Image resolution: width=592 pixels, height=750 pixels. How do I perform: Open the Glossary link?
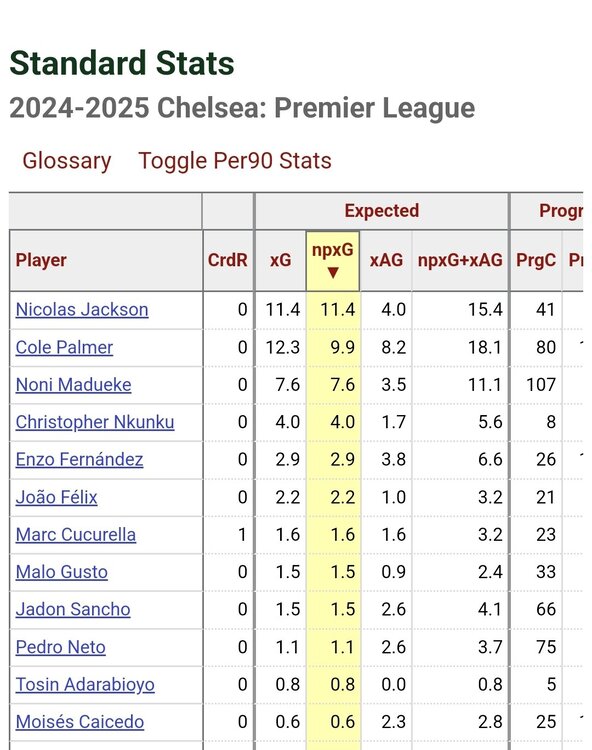pos(66,161)
